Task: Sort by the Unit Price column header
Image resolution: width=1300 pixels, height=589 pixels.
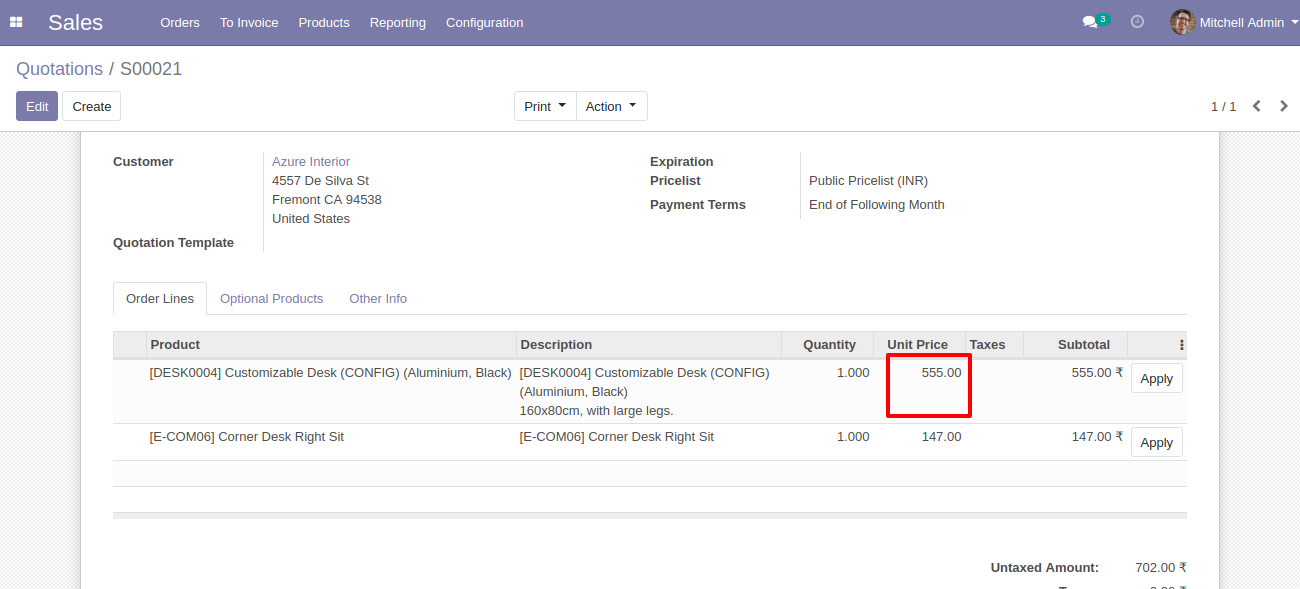Action: click(919, 345)
